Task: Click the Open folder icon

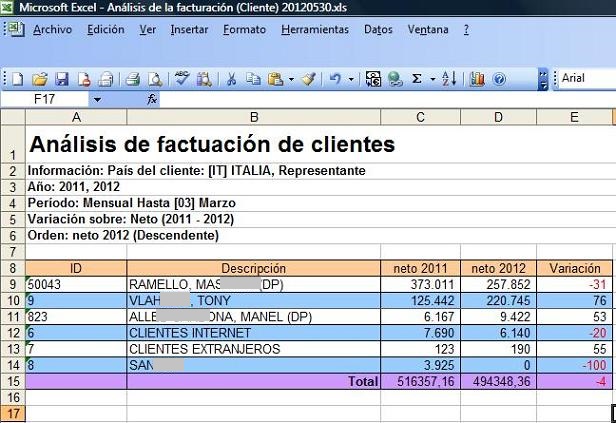Action: click(40, 78)
